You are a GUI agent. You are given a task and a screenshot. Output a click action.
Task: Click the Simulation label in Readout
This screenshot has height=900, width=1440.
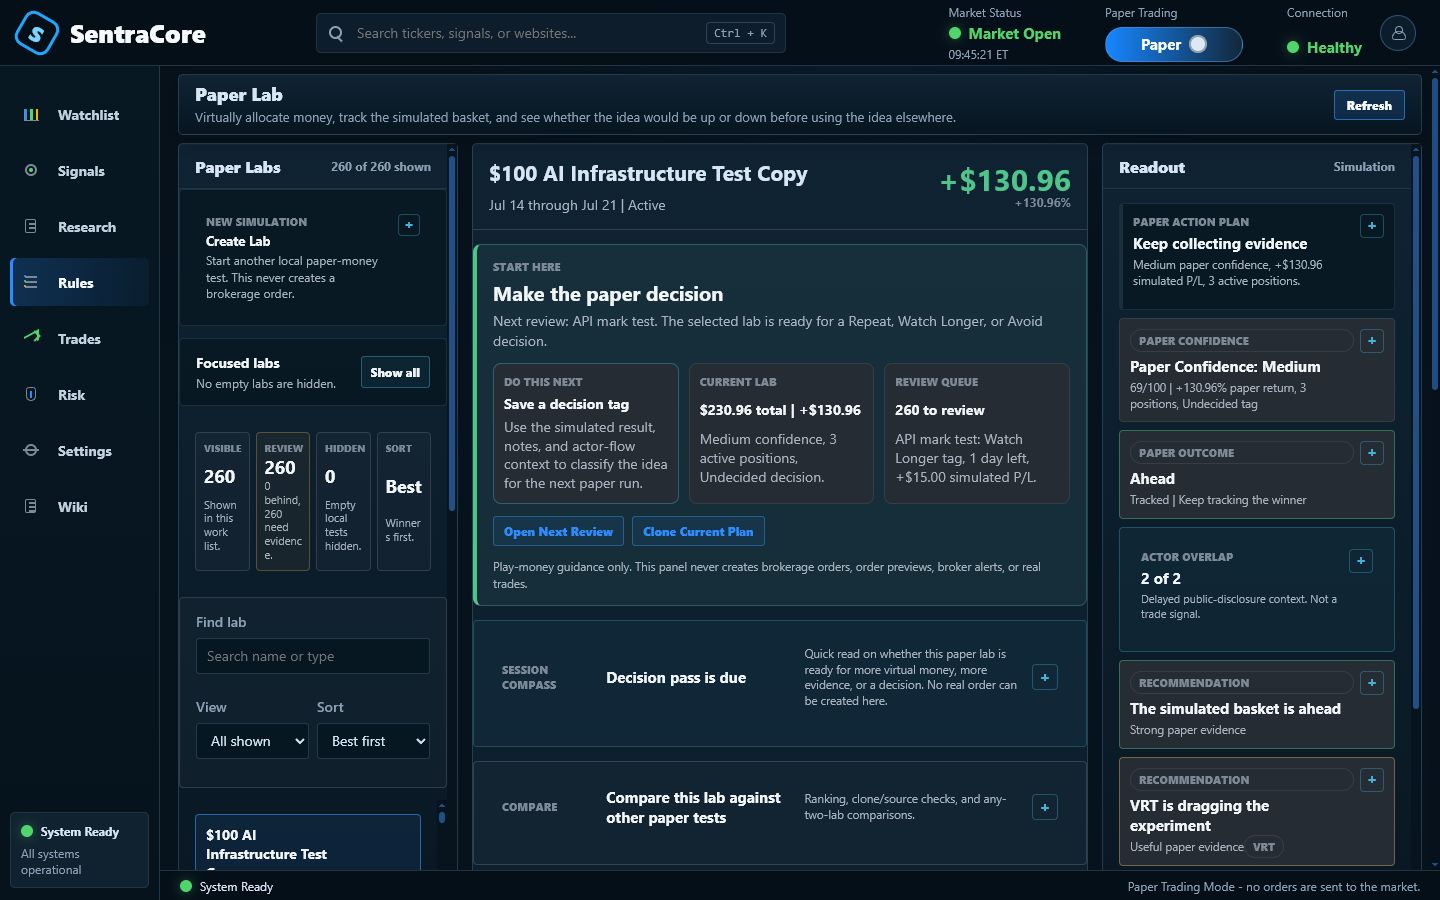(x=1364, y=167)
